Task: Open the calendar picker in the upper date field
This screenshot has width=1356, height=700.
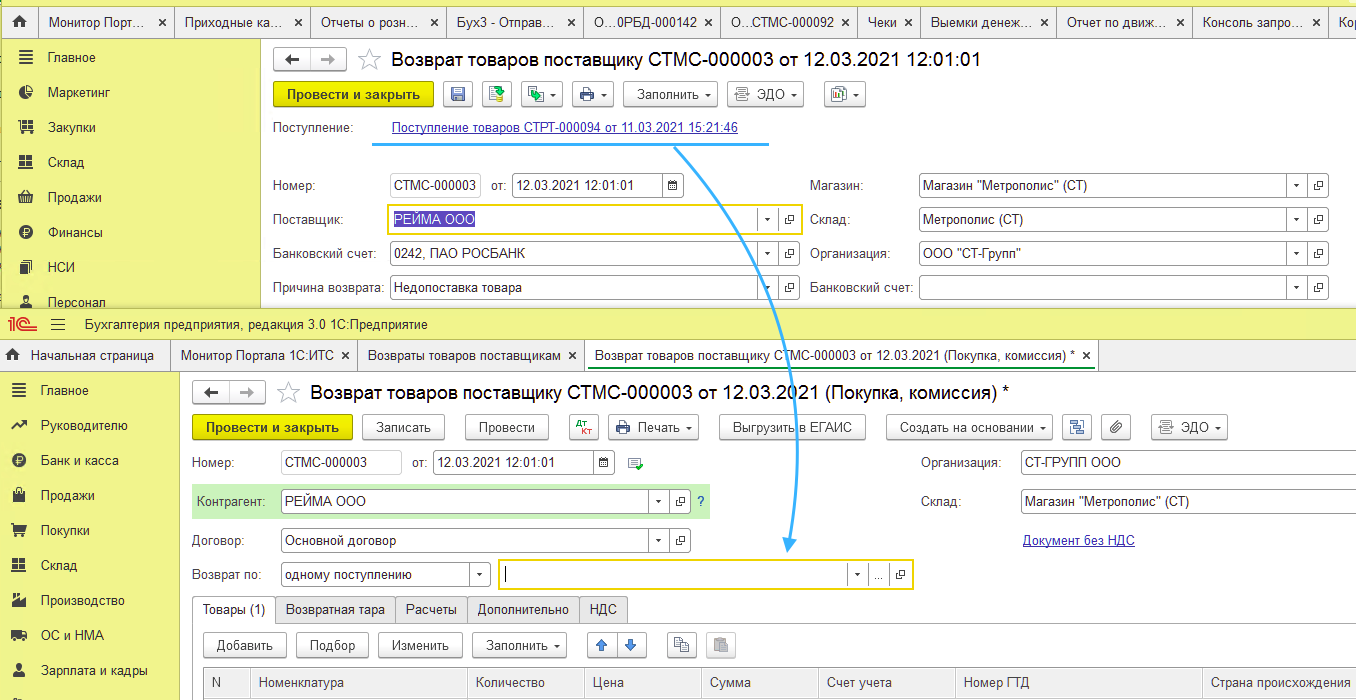Action: [673, 185]
